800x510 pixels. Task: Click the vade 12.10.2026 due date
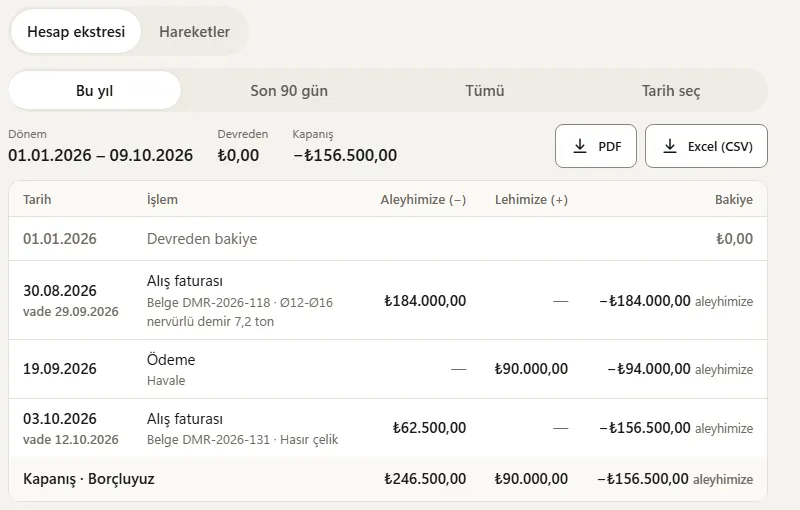(70, 440)
